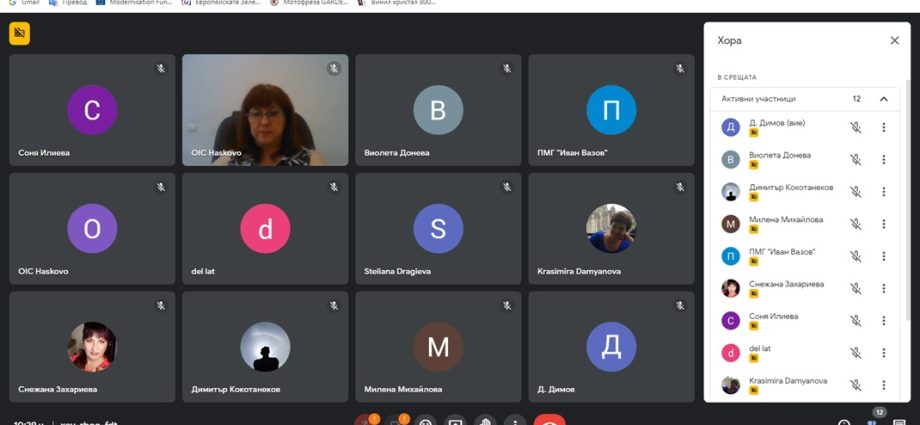Click Димитър Кокотанеков's silhouette avatar in grid

click(x=265, y=346)
